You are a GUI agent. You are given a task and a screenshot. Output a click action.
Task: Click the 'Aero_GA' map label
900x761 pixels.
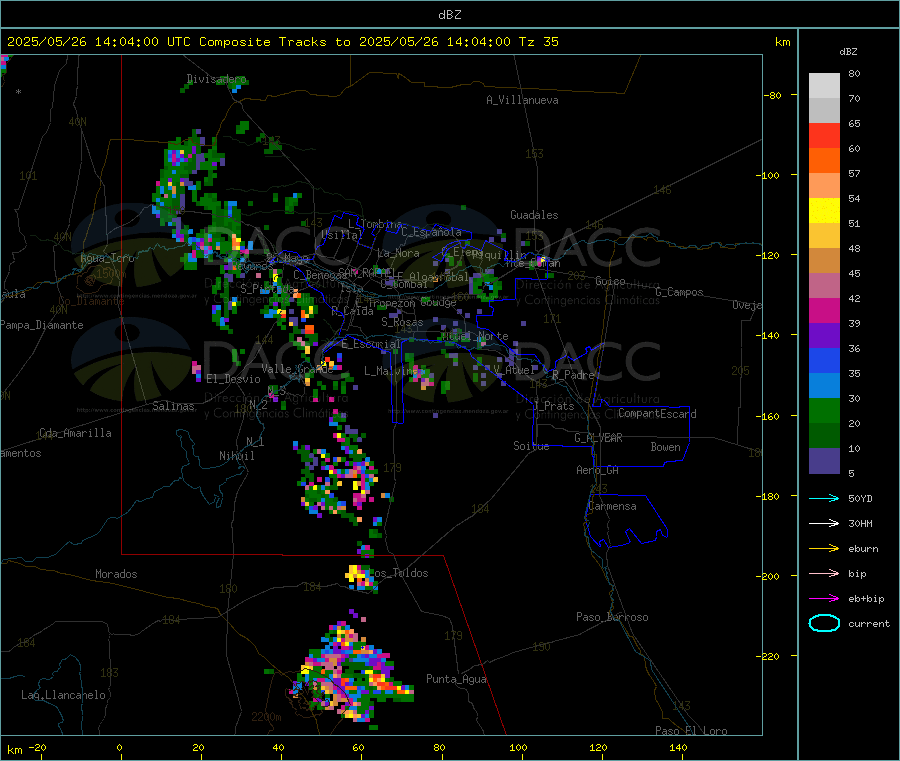point(598,470)
